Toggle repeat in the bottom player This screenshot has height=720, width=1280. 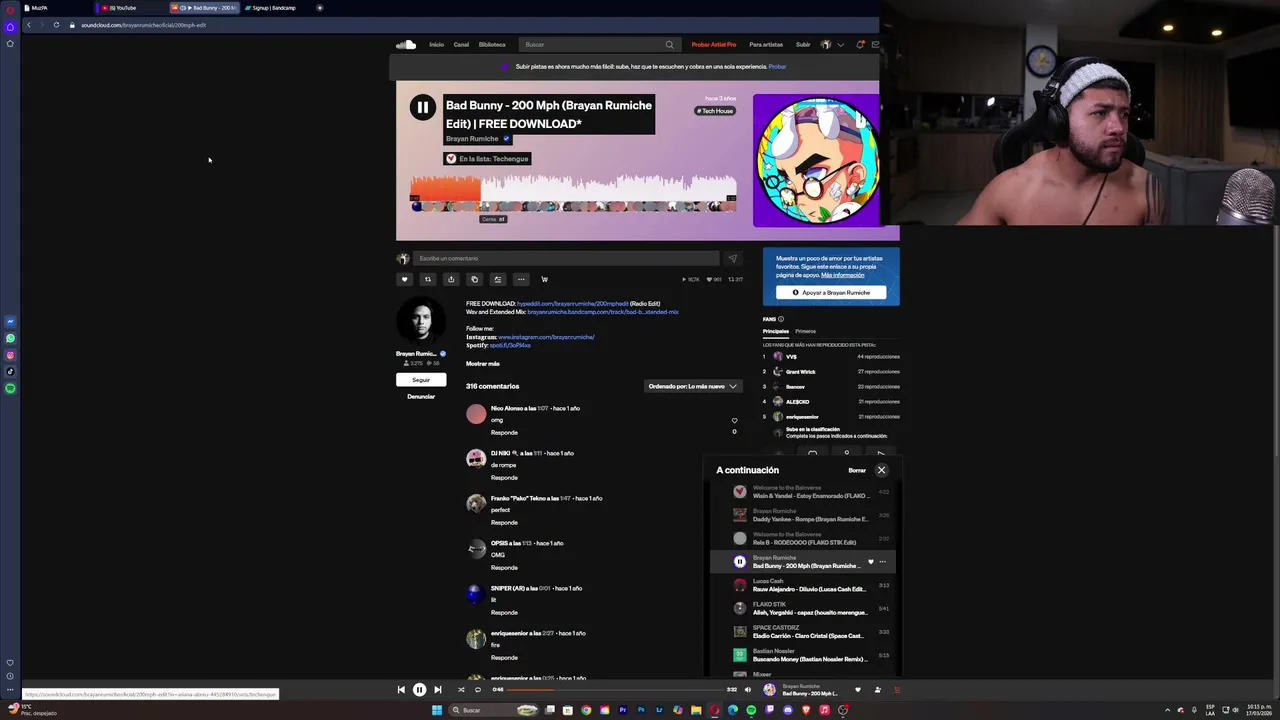pyautogui.click(x=478, y=689)
